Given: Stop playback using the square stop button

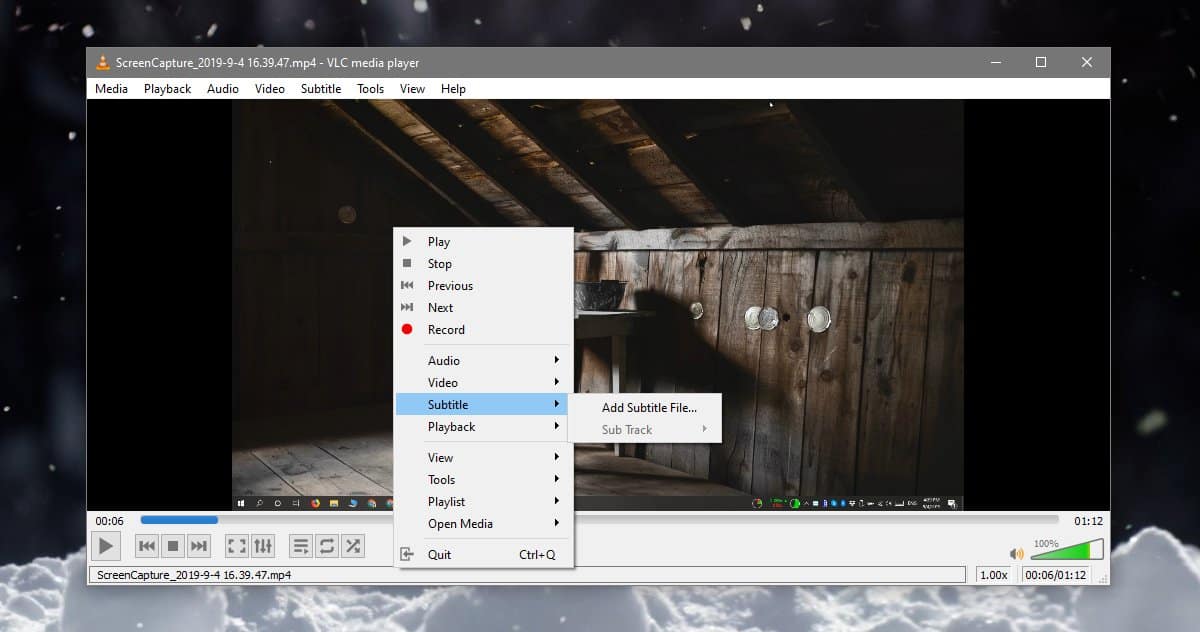Looking at the screenshot, I should click(172, 546).
